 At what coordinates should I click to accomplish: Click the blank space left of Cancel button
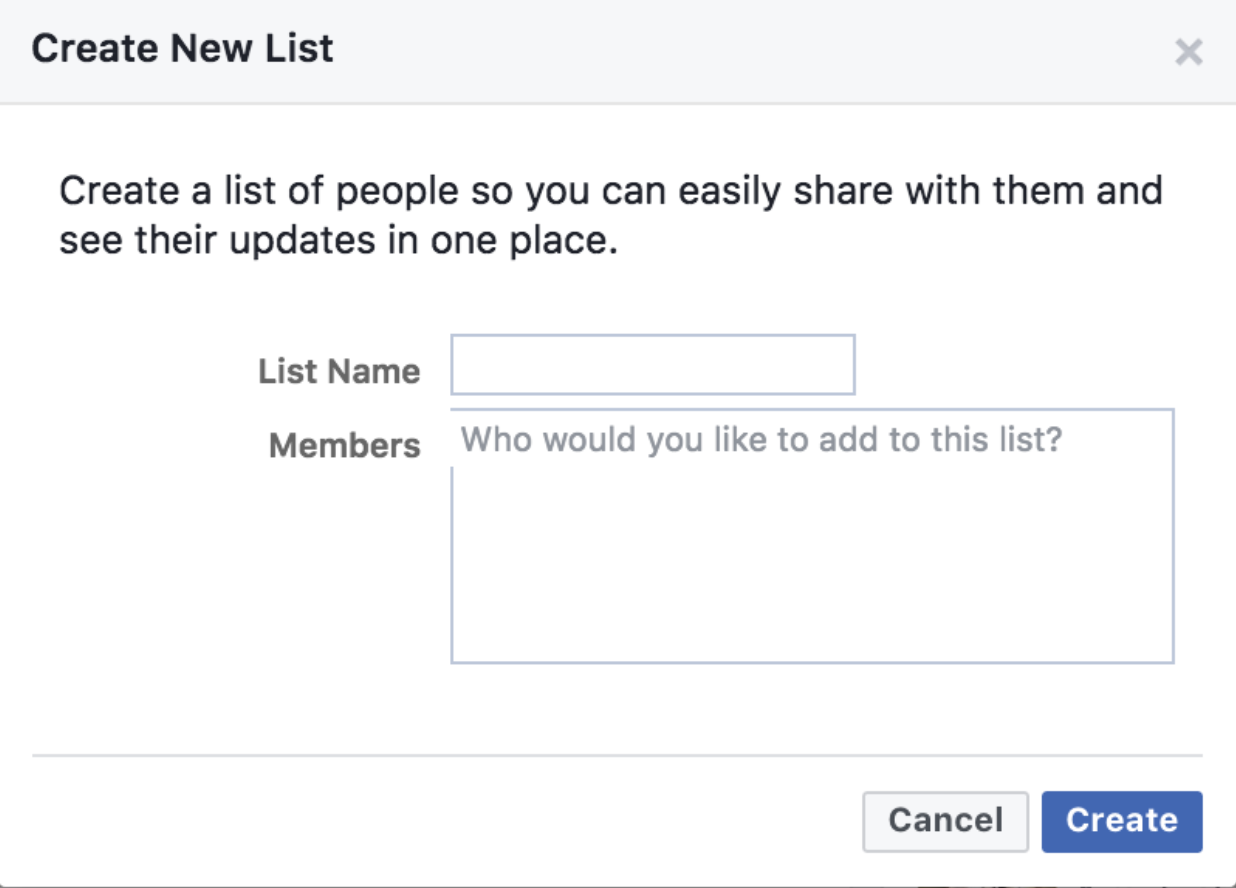click(450, 821)
